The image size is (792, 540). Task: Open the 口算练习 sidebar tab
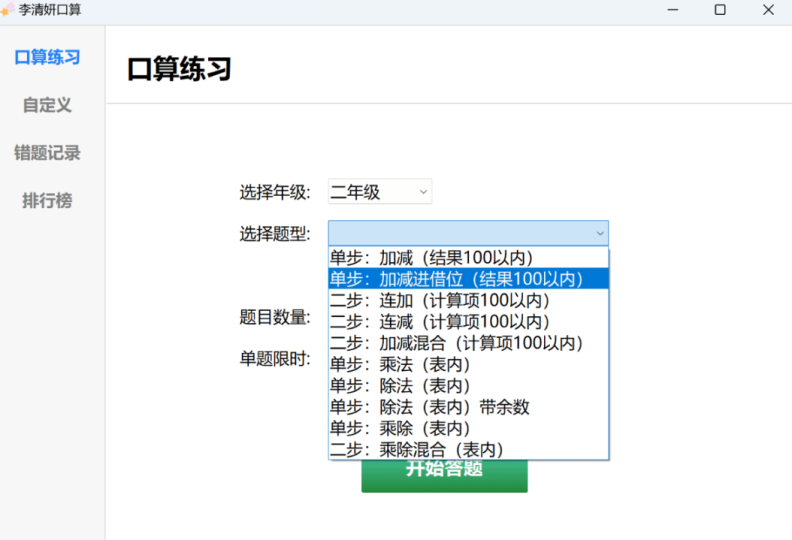(47, 57)
